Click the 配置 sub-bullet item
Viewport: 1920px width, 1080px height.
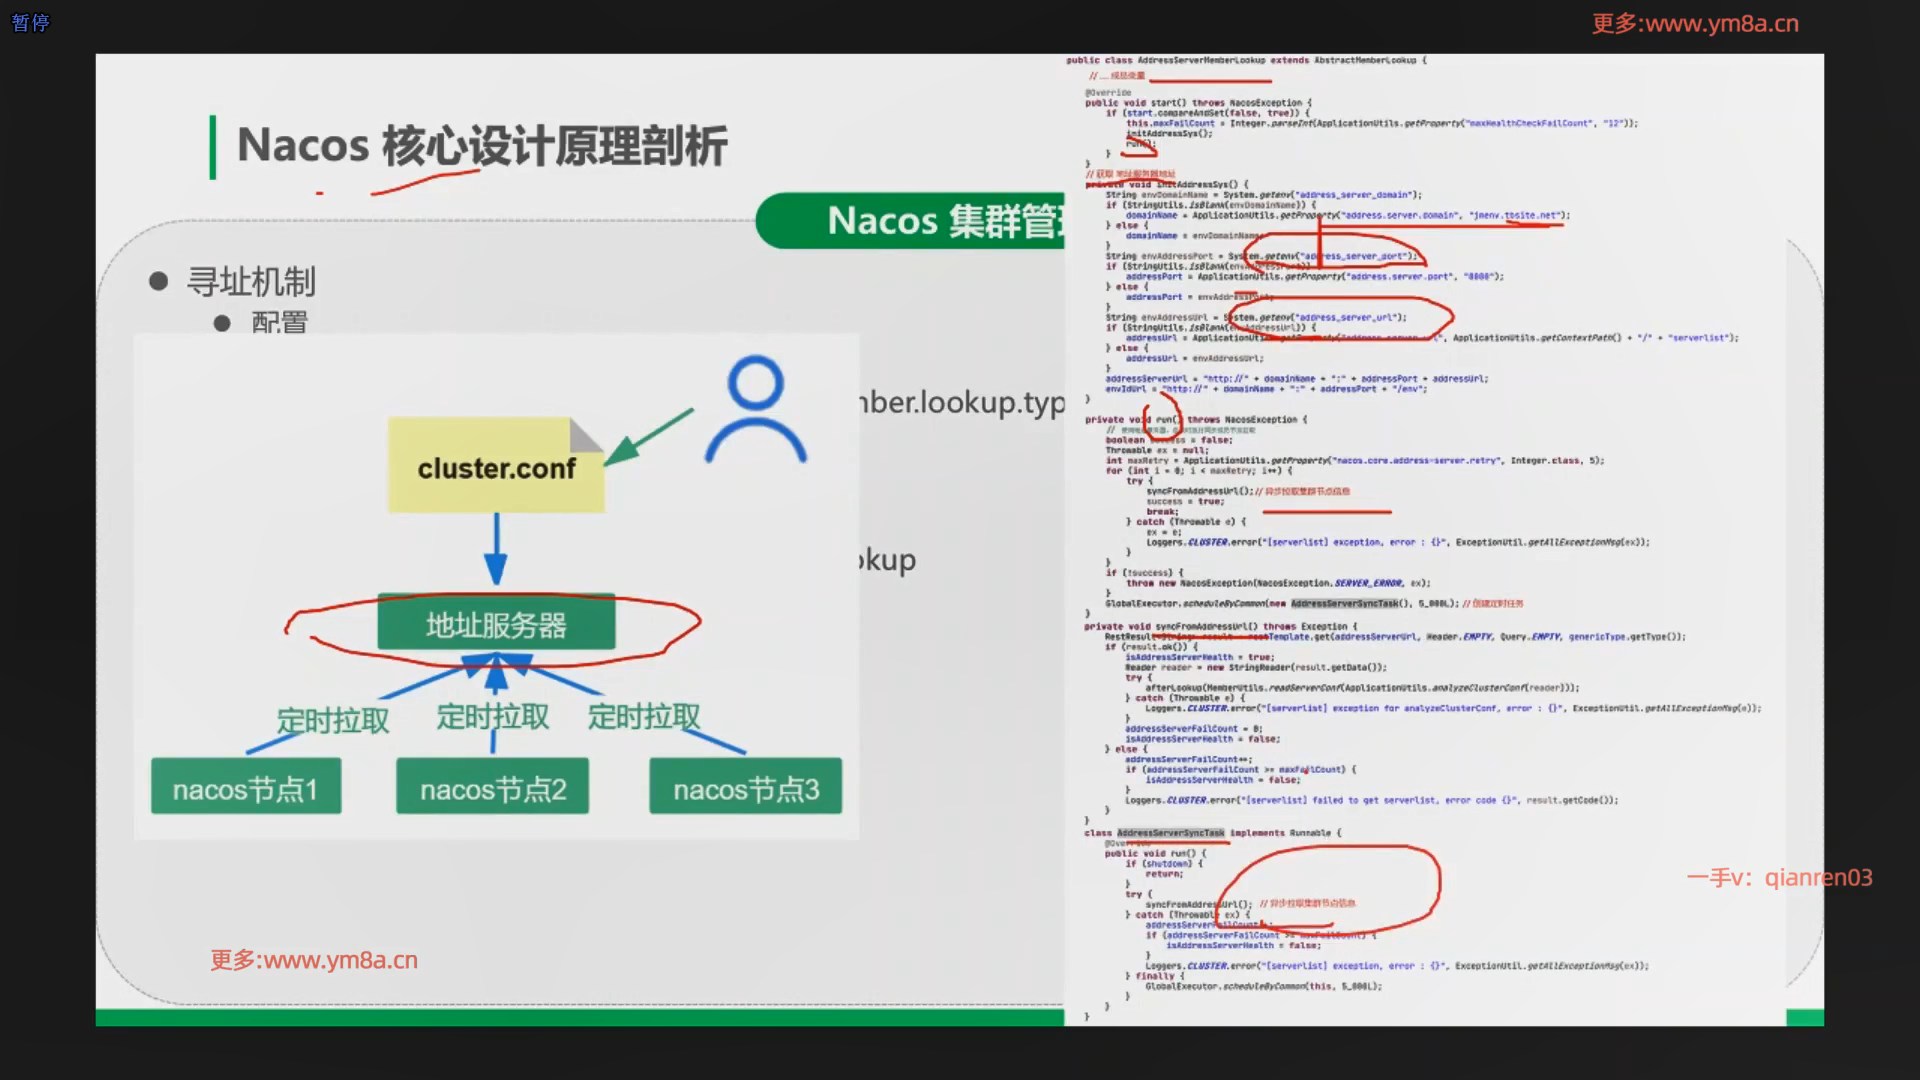point(279,322)
